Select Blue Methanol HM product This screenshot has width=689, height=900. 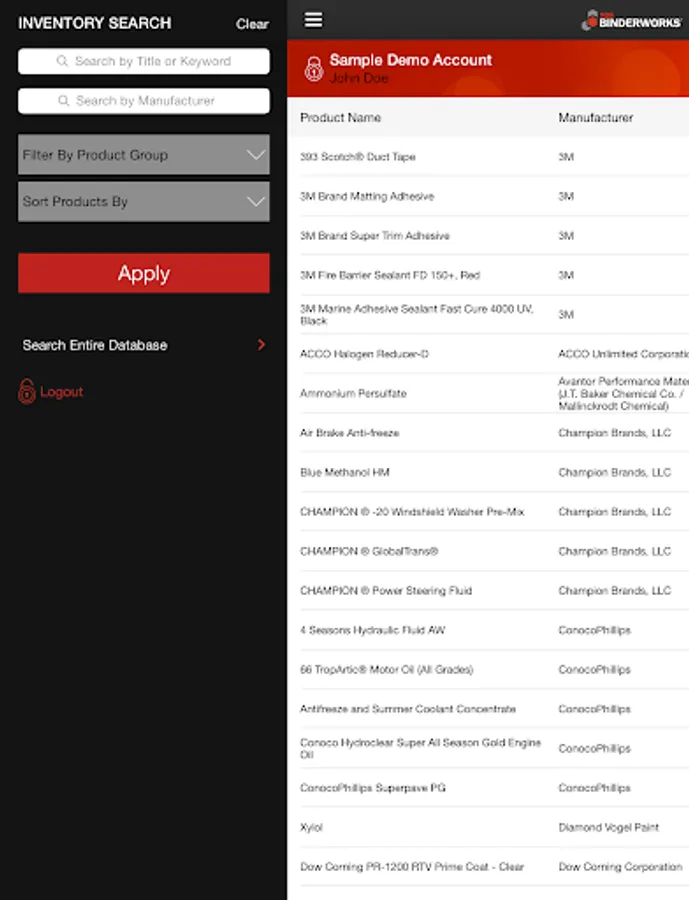tap(344, 472)
